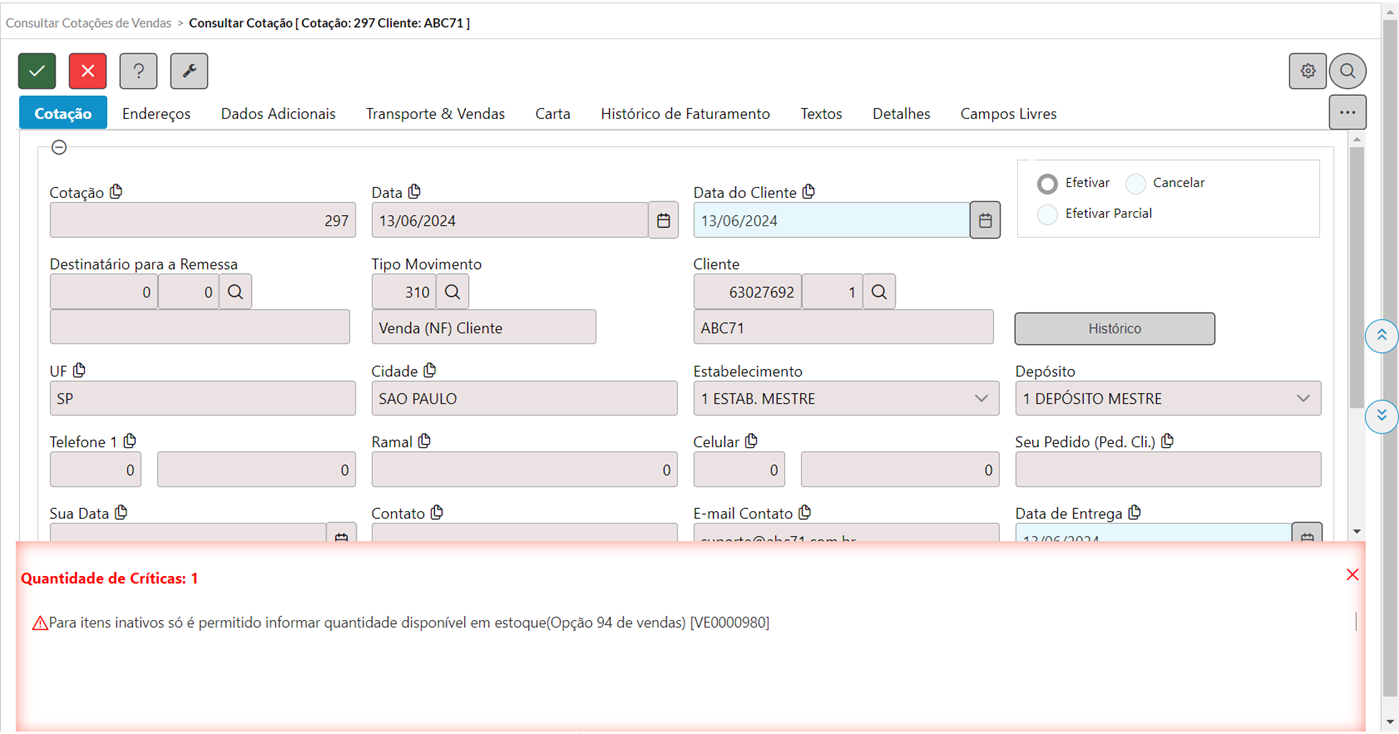Image resolution: width=1399 pixels, height=734 pixels.
Task: Search Cliente lookup magnifier
Action: coord(879,292)
